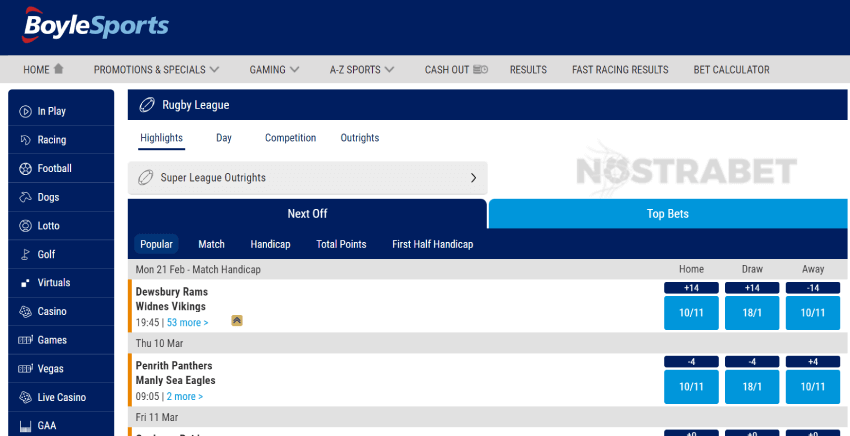Click the Games slot icon

point(25,340)
